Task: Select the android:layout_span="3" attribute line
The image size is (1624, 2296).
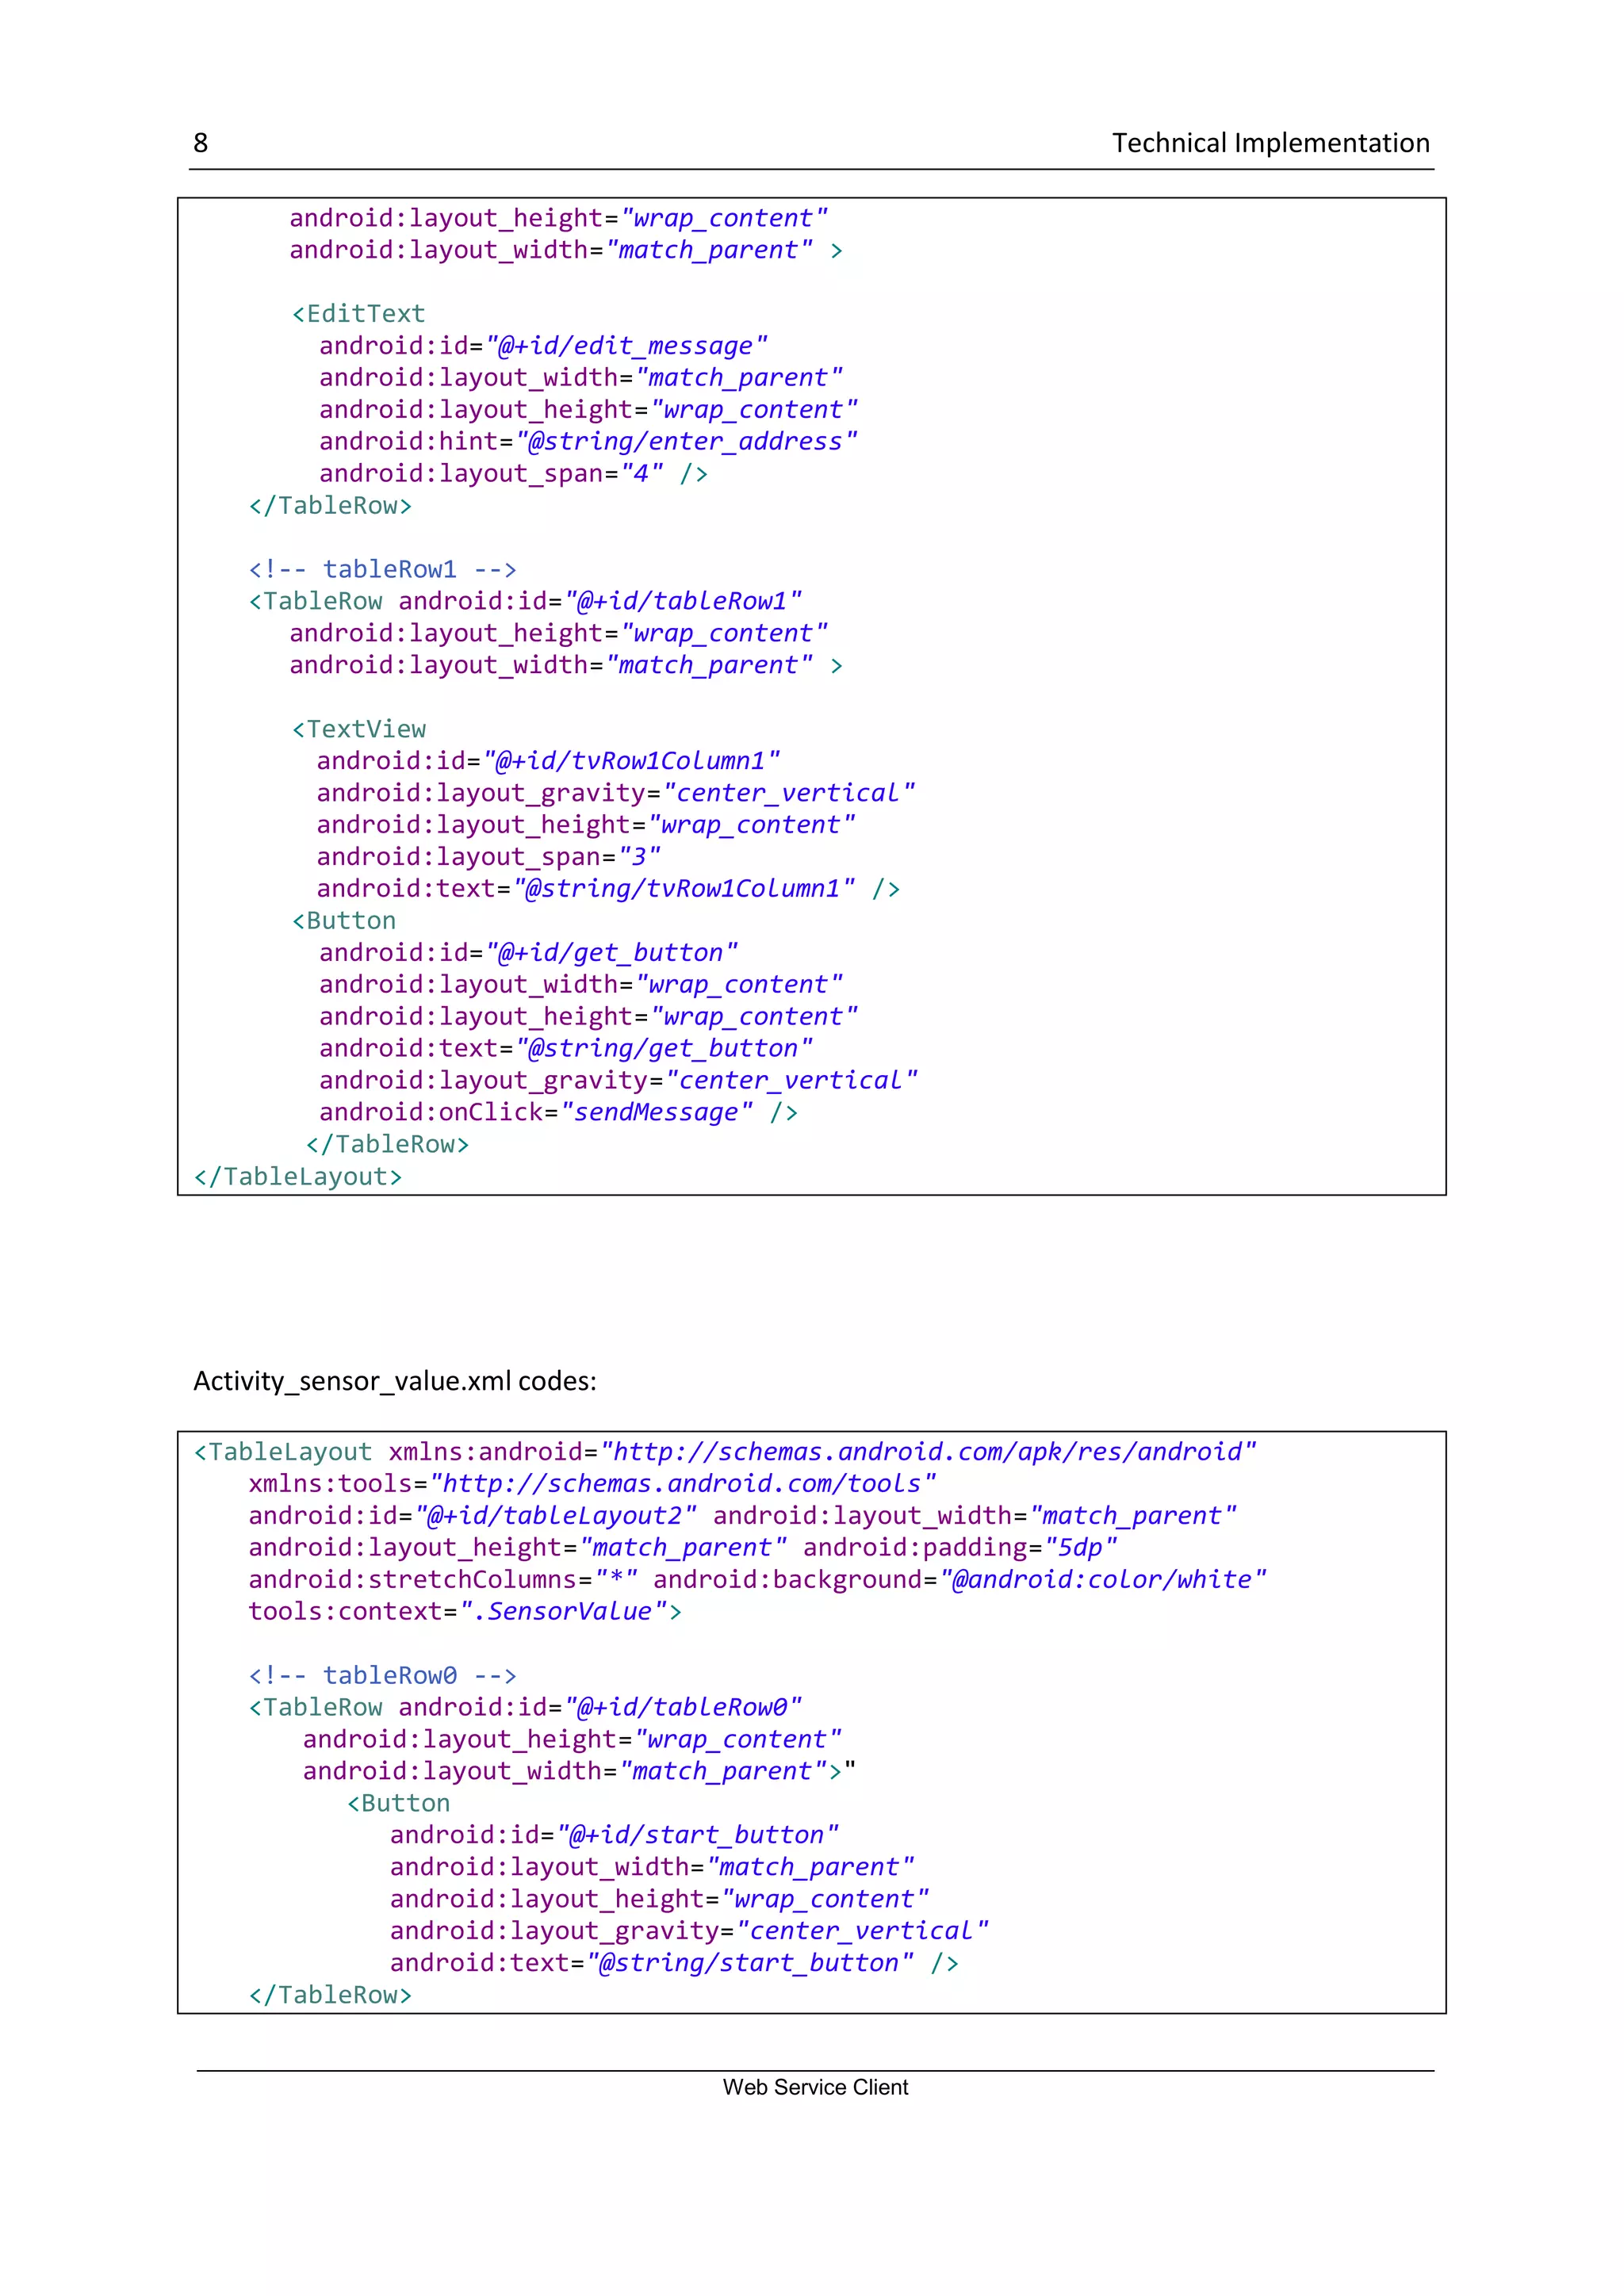Action: [x=488, y=857]
